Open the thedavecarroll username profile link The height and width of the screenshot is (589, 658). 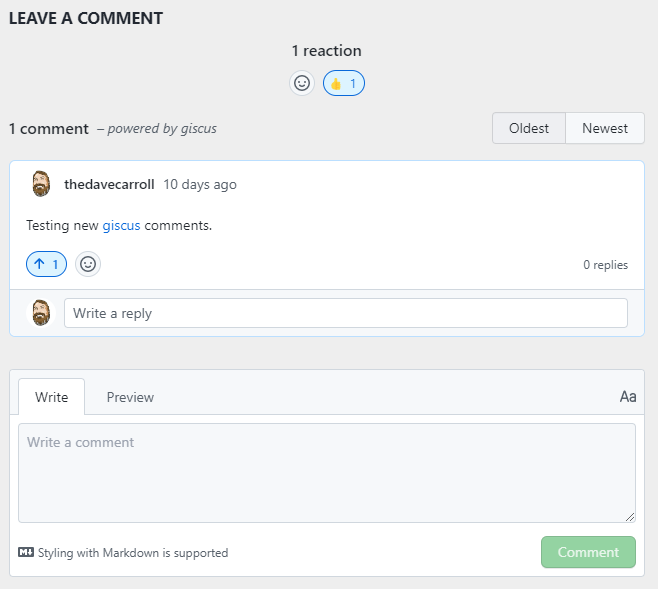click(x=109, y=184)
